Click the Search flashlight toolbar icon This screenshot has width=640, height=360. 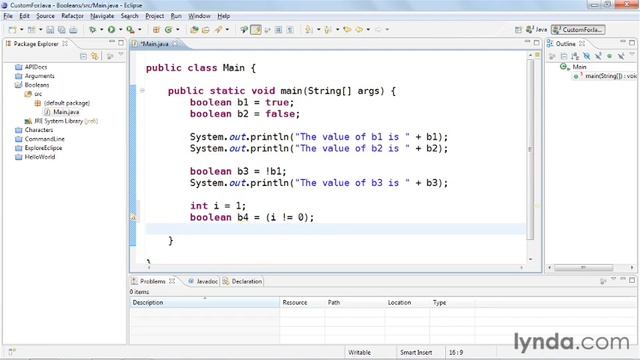point(219,29)
